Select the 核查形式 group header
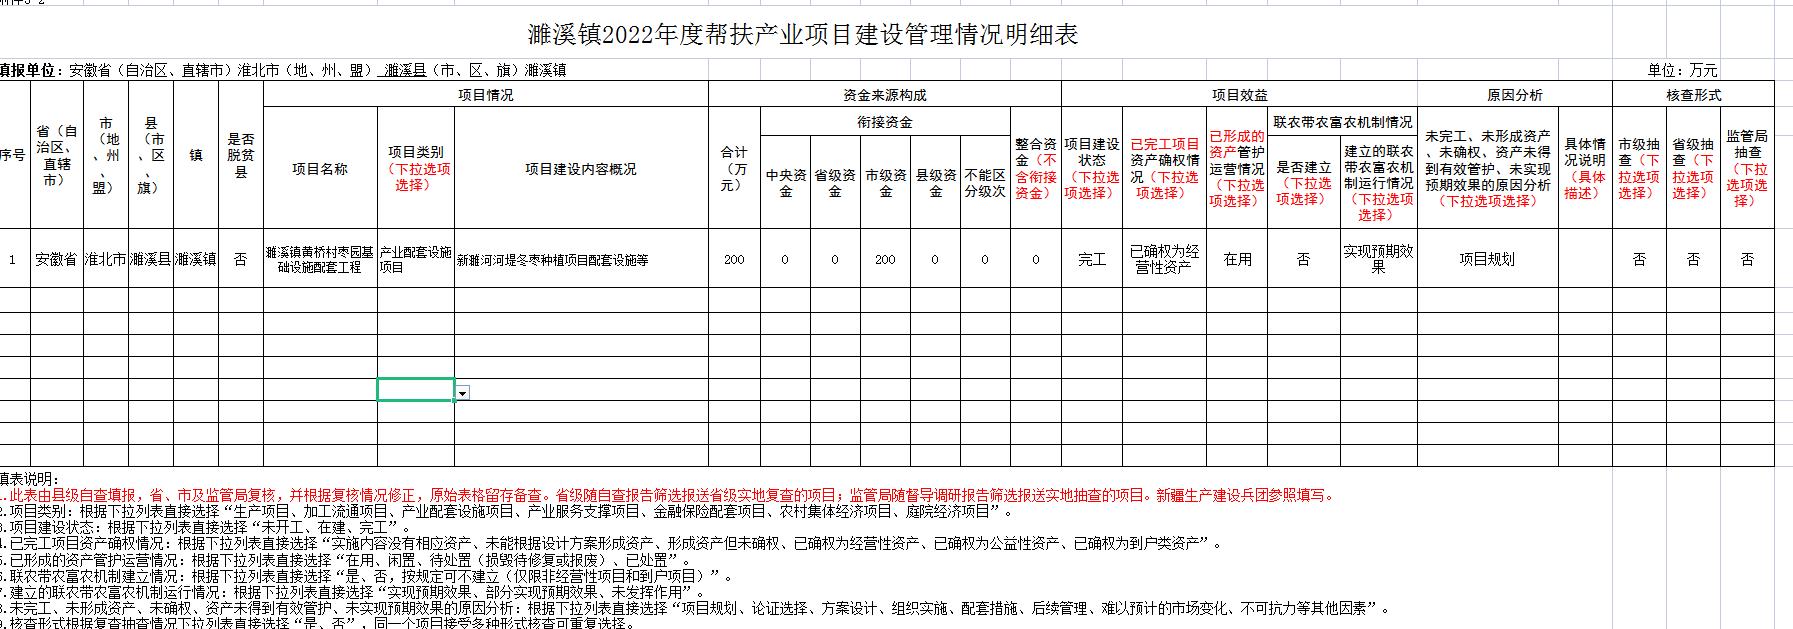This screenshot has width=1793, height=629. pyautogui.click(x=1694, y=95)
